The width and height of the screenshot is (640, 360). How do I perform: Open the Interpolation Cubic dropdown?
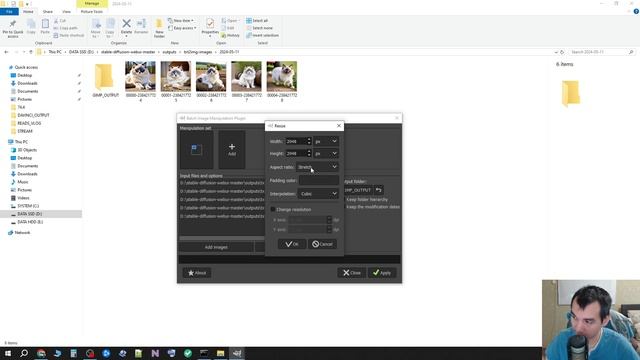[x=318, y=193]
